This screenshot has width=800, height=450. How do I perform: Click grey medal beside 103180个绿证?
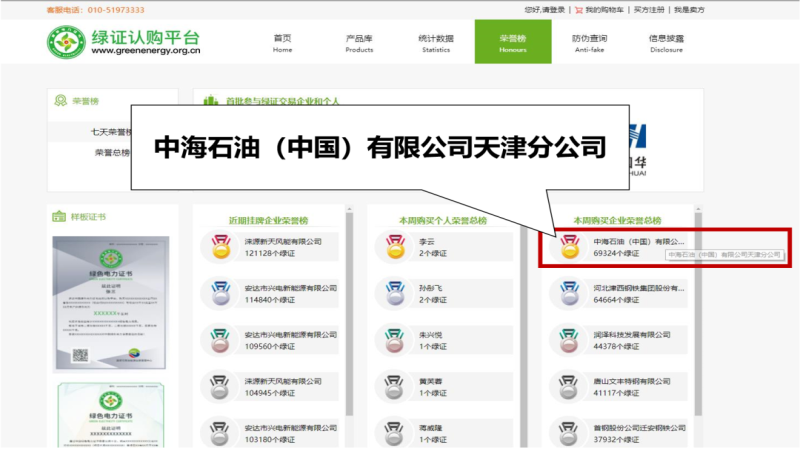point(219,433)
